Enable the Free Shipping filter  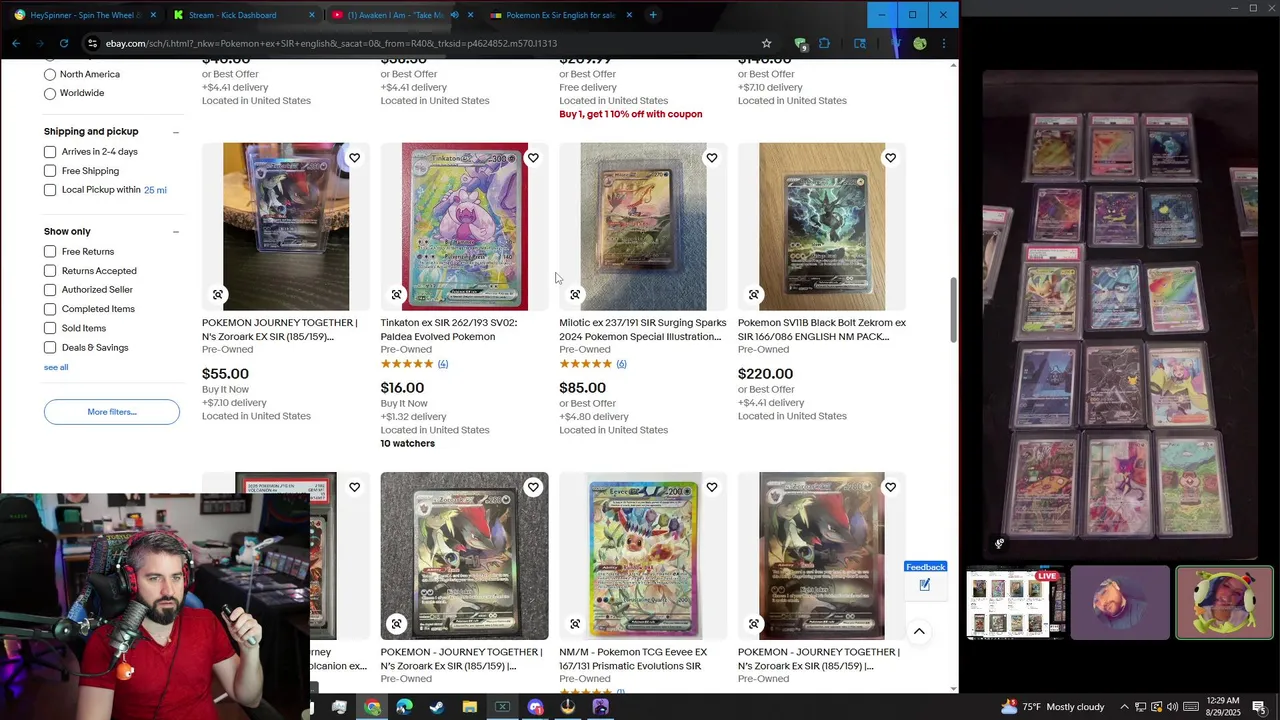point(50,171)
